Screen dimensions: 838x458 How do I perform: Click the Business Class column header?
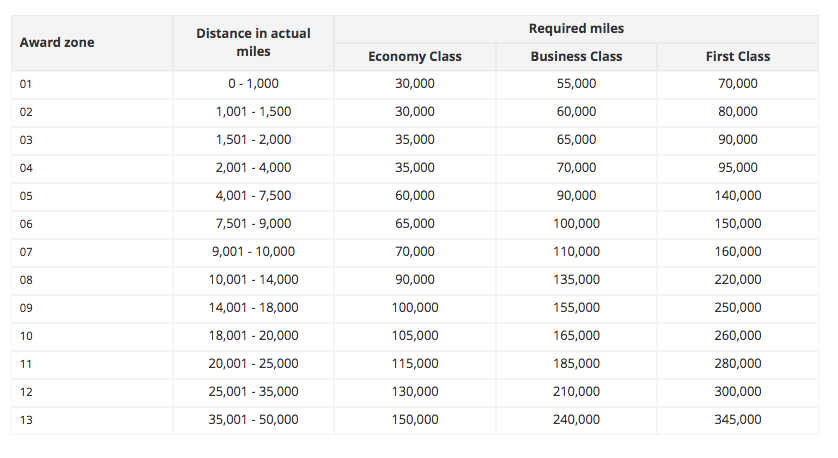576,57
